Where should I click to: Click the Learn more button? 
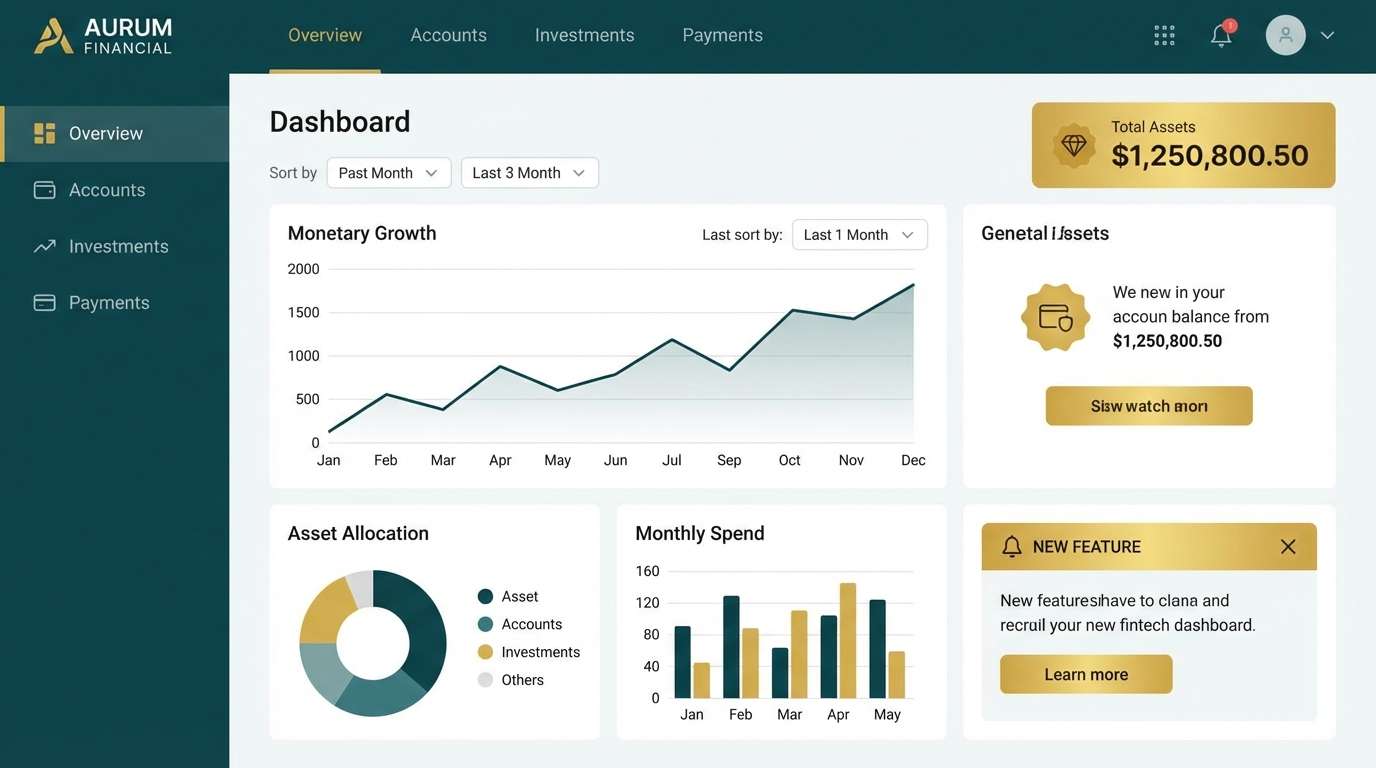(1086, 673)
